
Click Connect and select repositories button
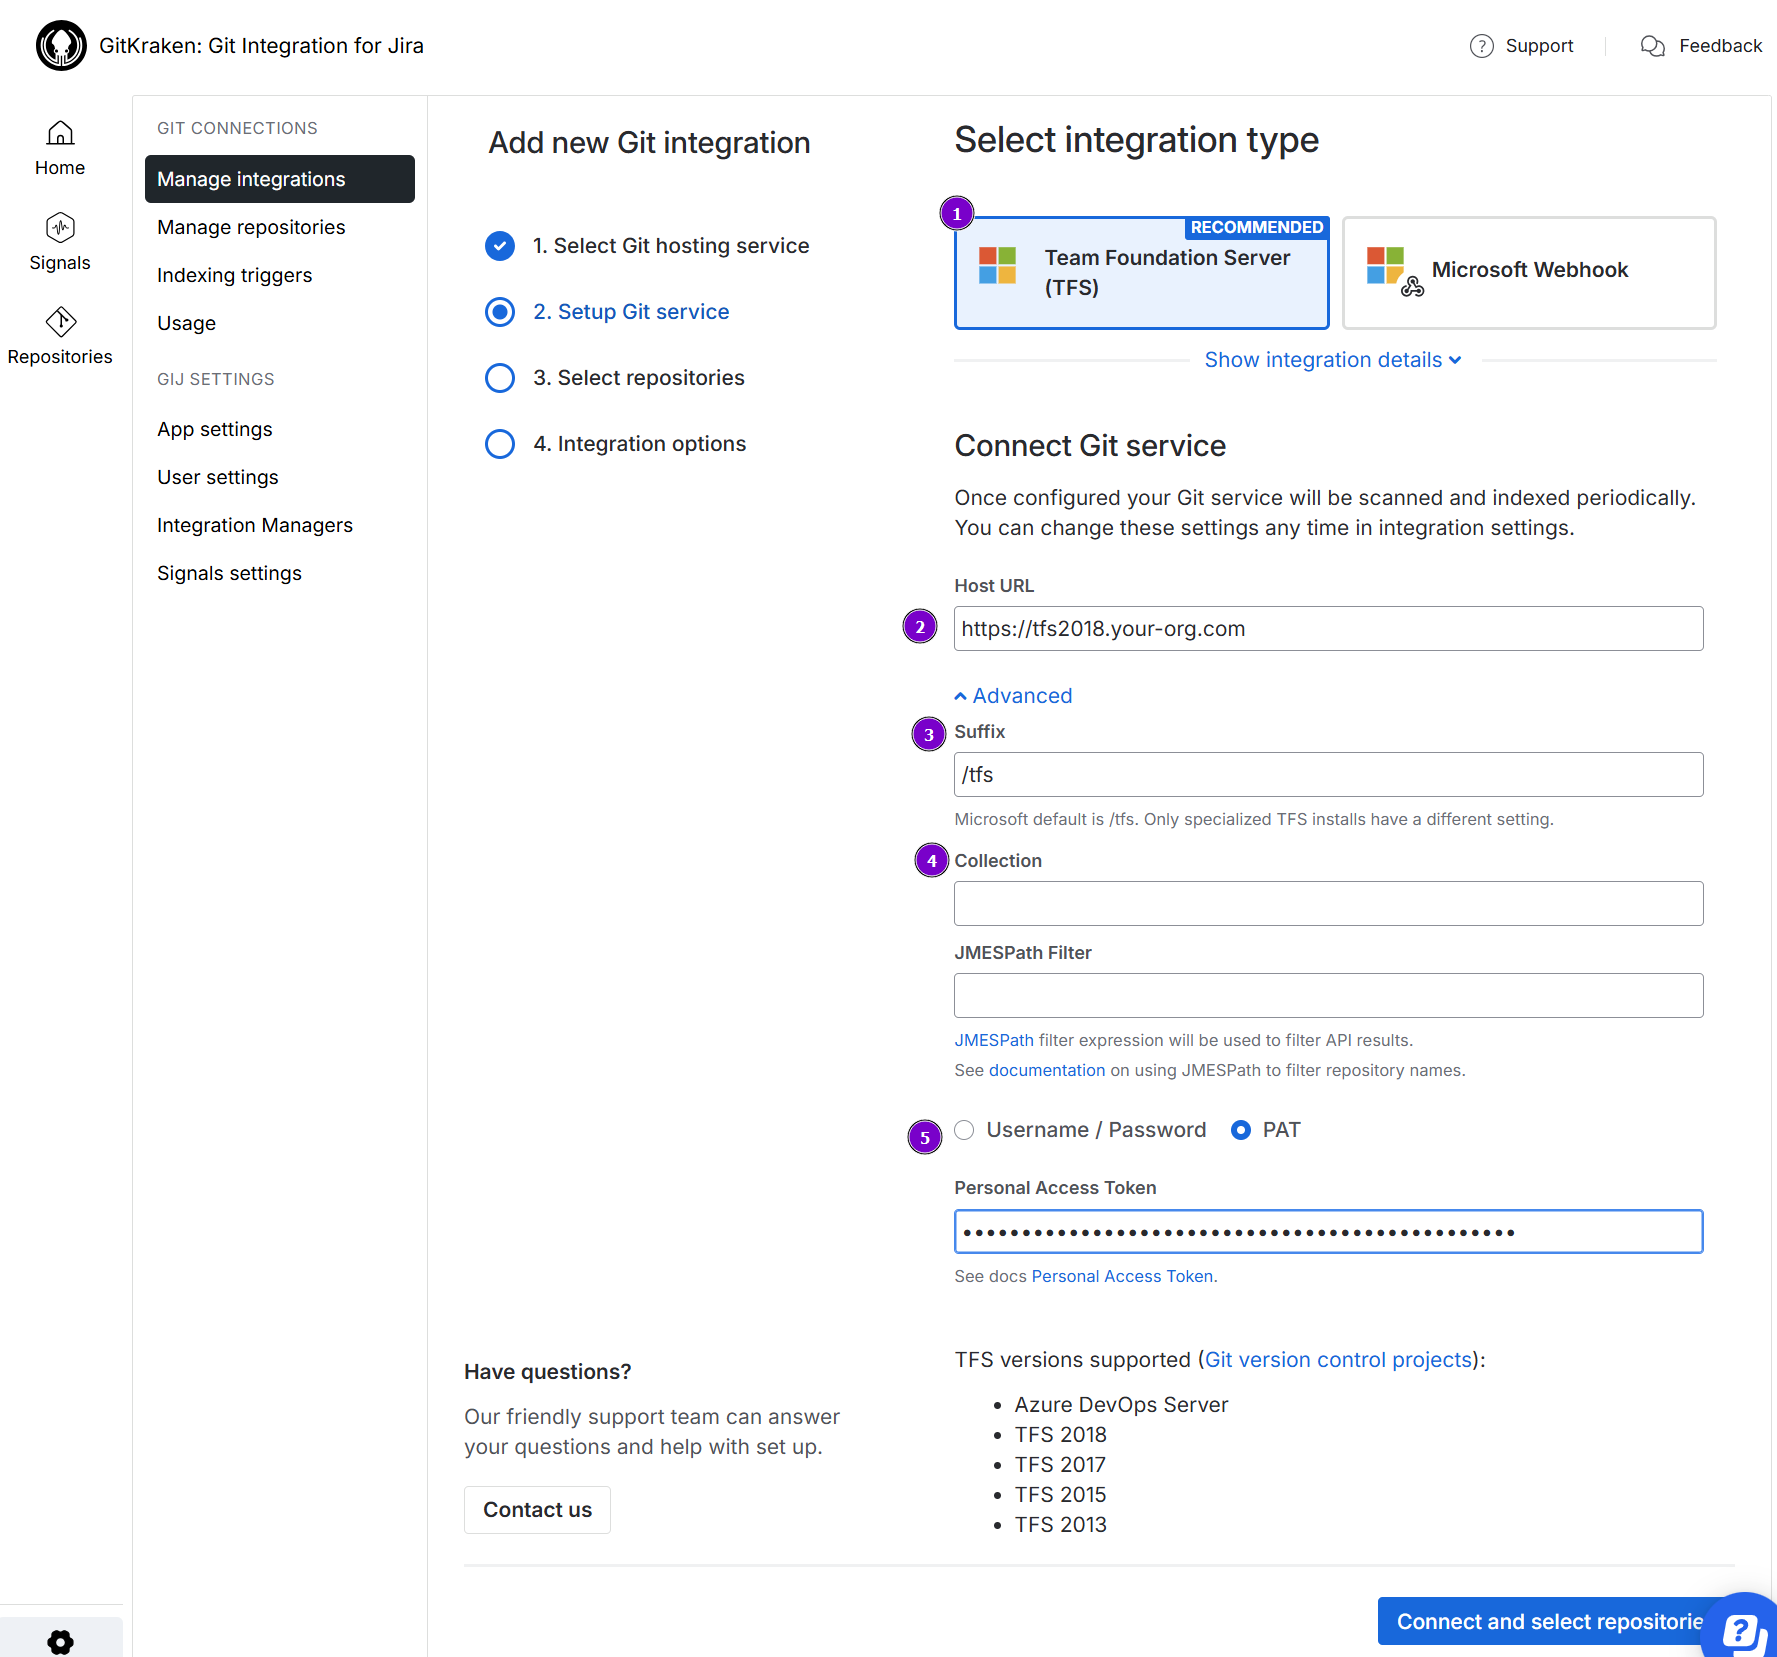point(1548,1621)
